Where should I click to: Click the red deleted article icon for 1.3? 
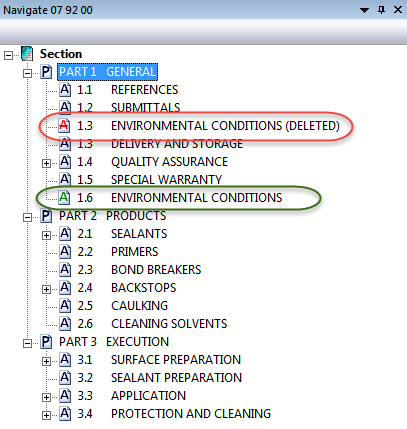(64, 126)
